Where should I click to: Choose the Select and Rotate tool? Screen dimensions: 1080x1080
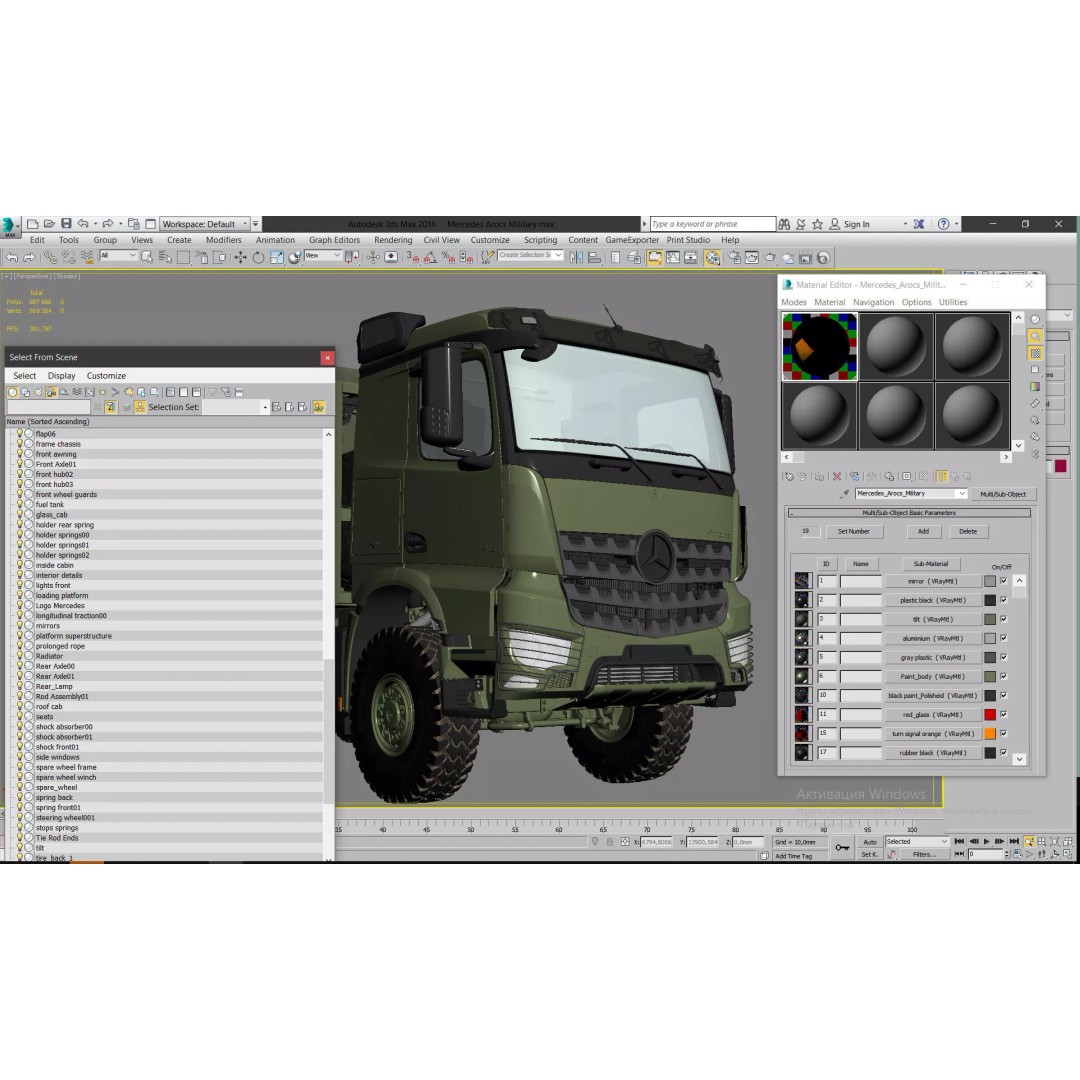pos(258,258)
